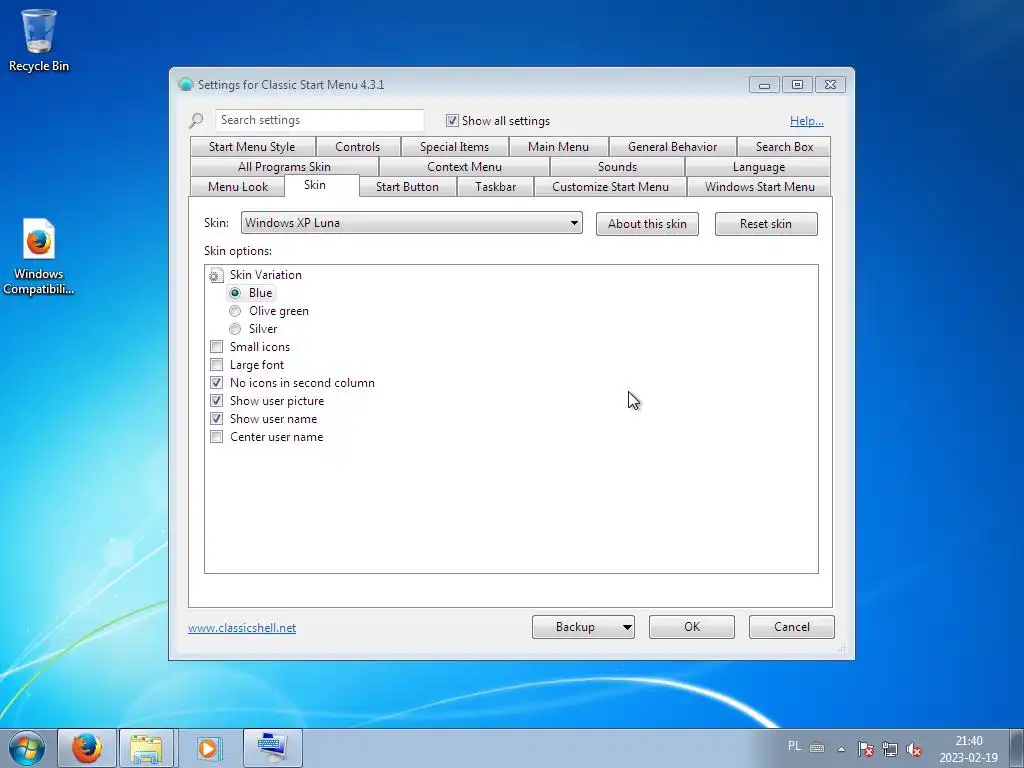
Task: Click the Cancel button
Action: (x=792, y=627)
